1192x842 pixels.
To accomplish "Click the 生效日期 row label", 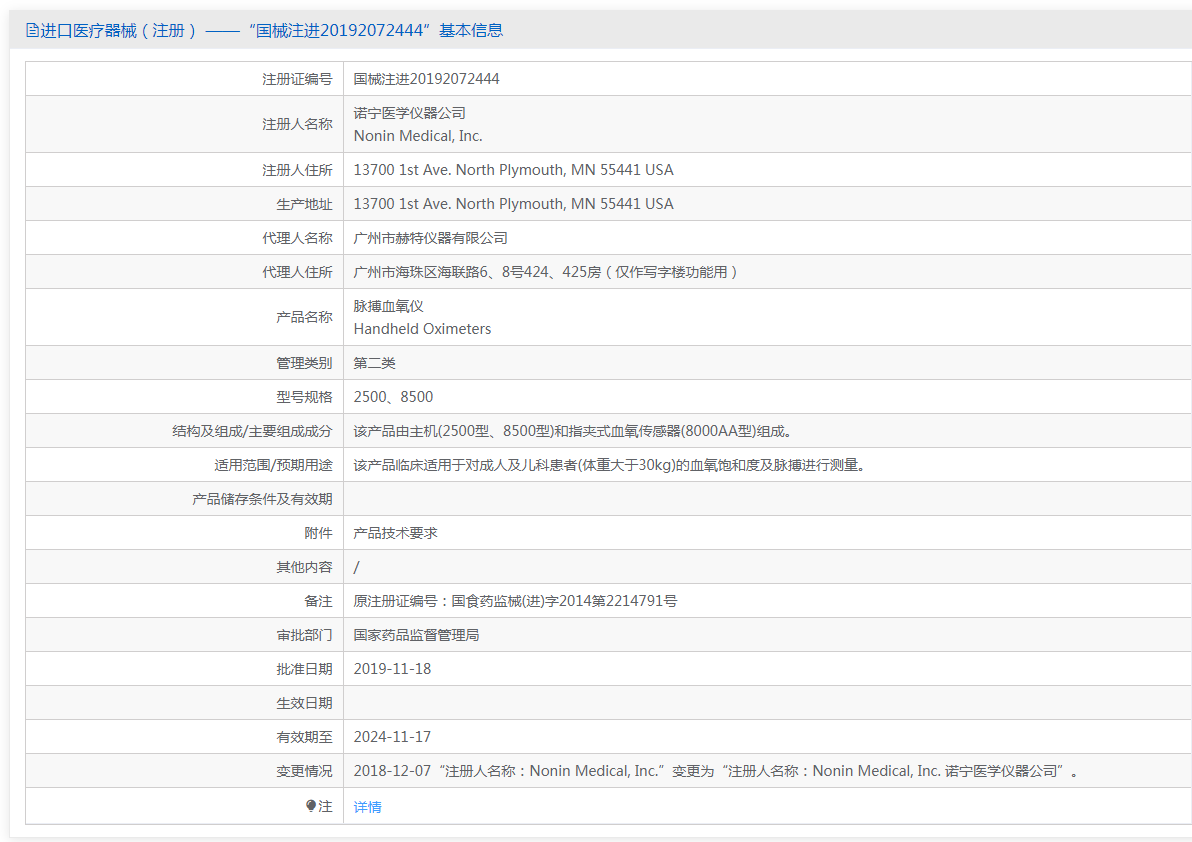I will [x=304, y=704].
